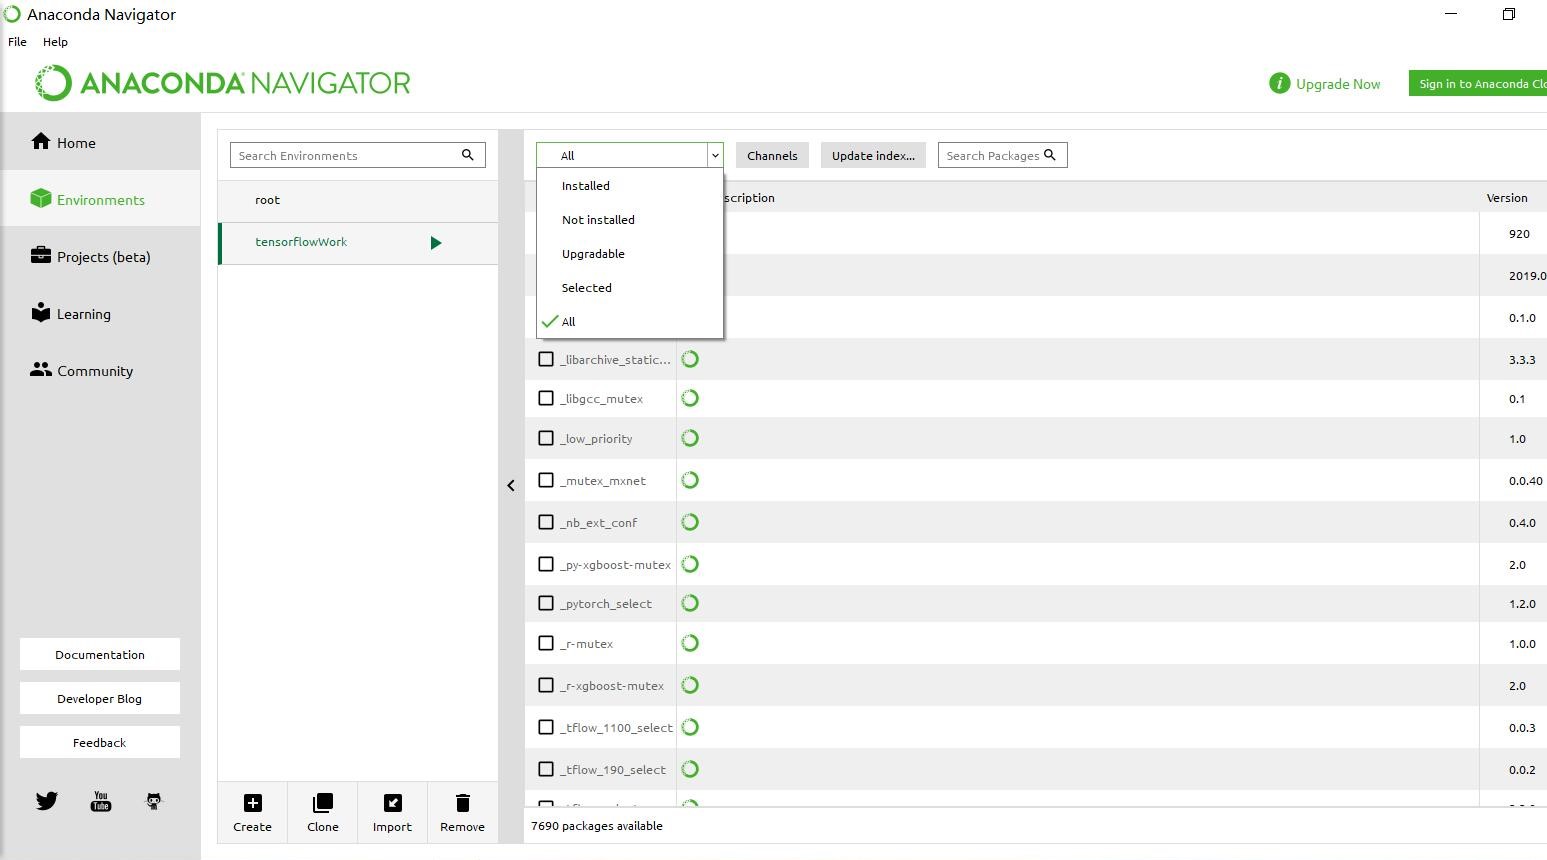Viewport: 1547px width, 860px height.
Task: Click the status circle for _mutex_mxnet
Action: click(x=690, y=480)
